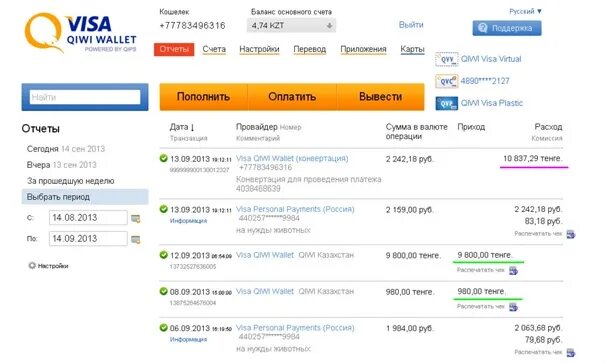Open calendar icon for the start date 14.08.2013
The width and height of the screenshot is (604, 363).
point(136,218)
